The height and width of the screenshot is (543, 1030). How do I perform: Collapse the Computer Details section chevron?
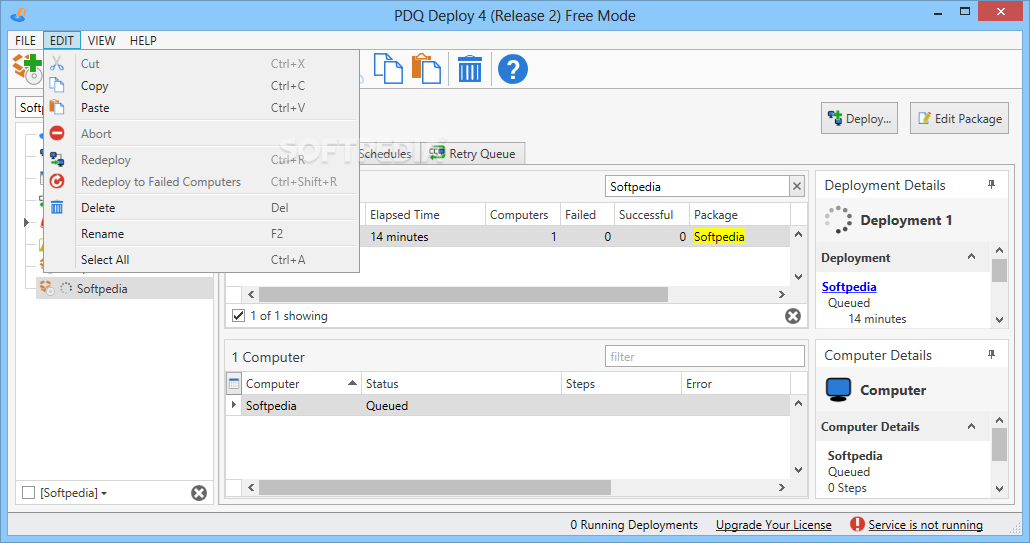(972, 426)
